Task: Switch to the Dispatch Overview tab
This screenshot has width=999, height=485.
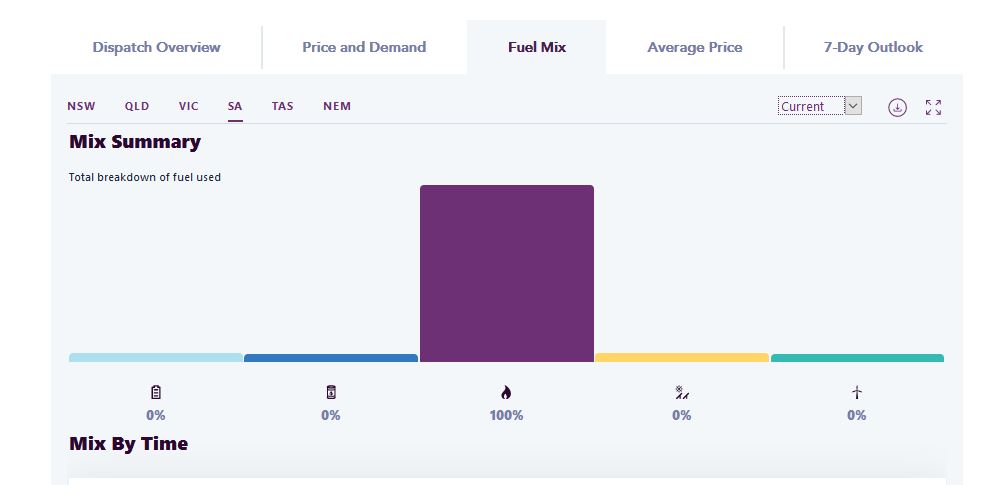Action: click(157, 47)
